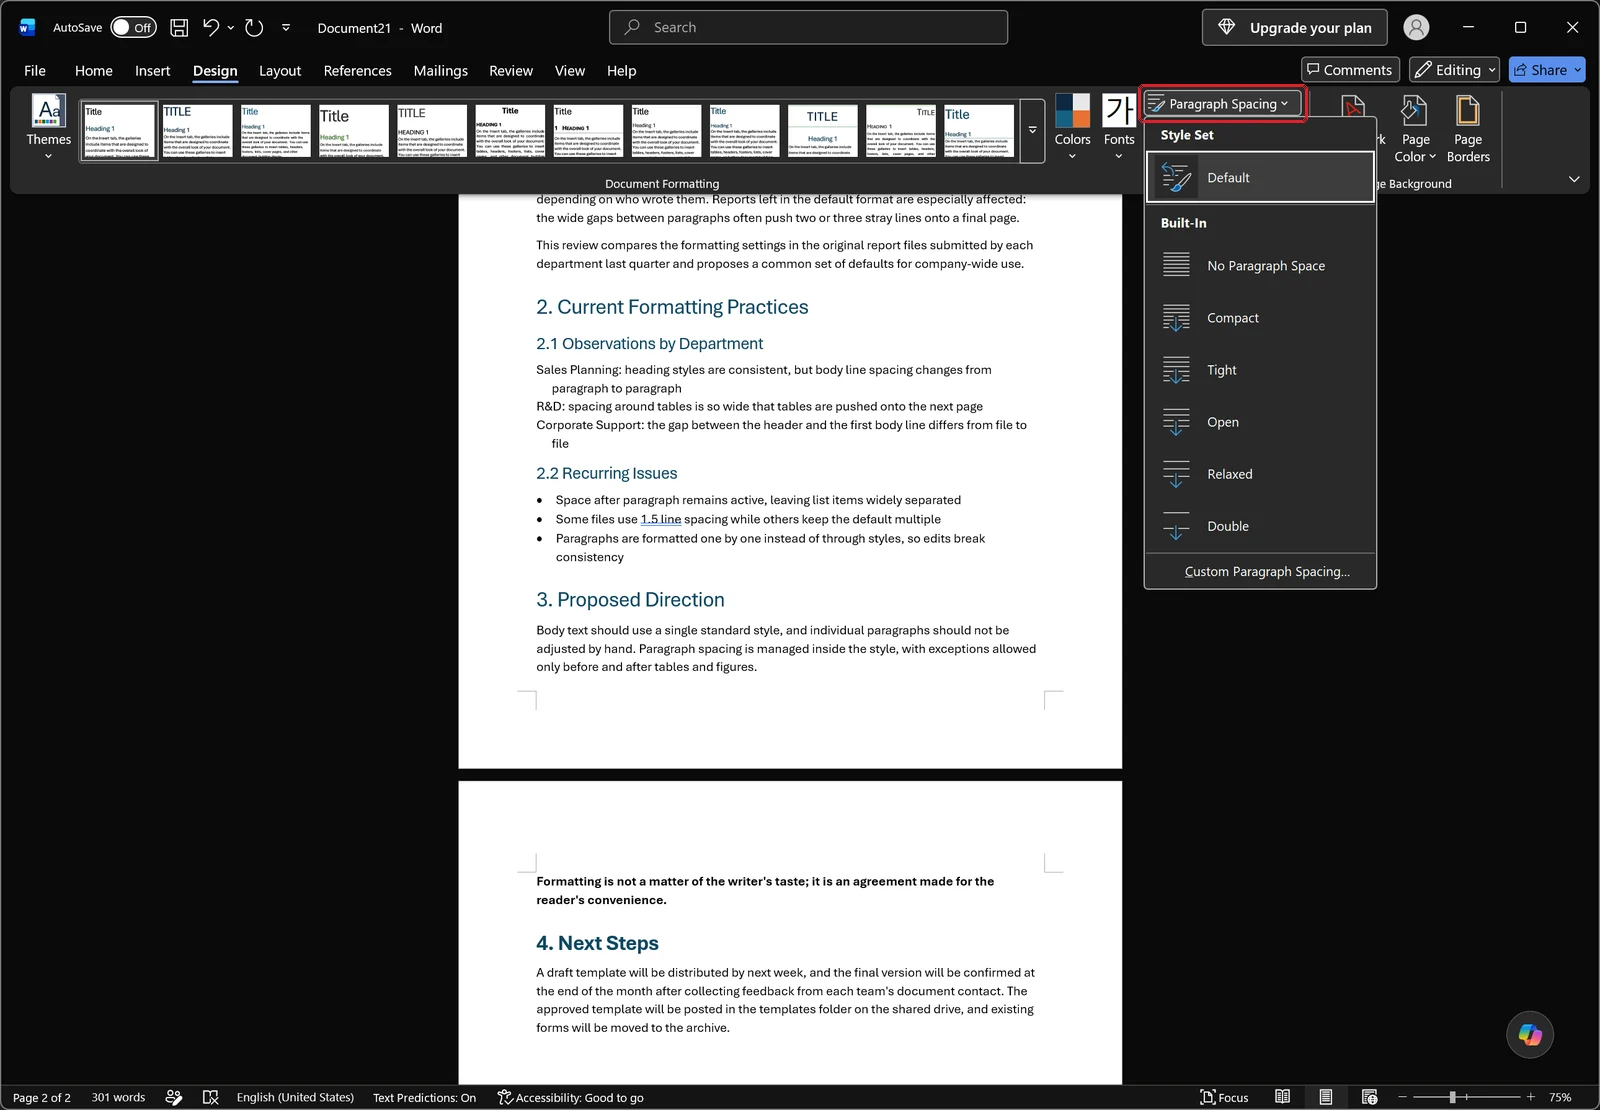Switch to Read Mode view
Image resolution: width=1600 pixels, height=1110 pixels.
coord(1282,1097)
